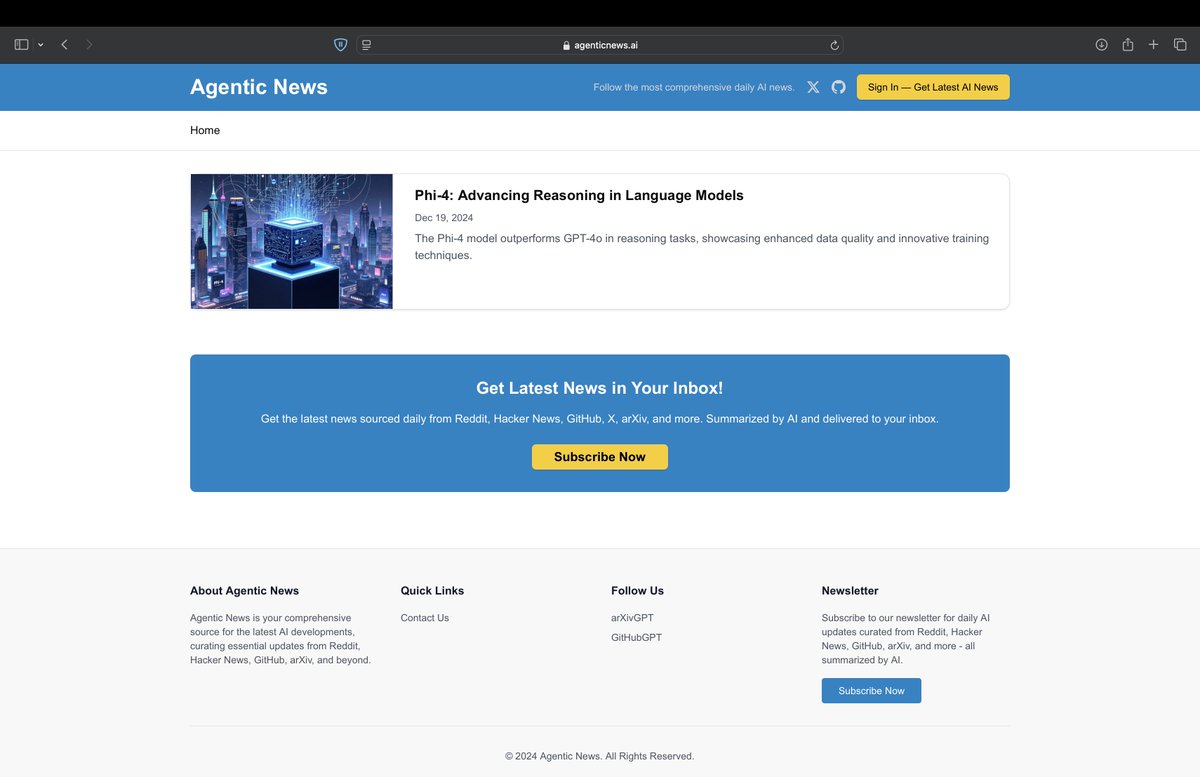The height and width of the screenshot is (777, 1200).
Task: Open a new tab with the plus icon
Action: pos(1154,45)
